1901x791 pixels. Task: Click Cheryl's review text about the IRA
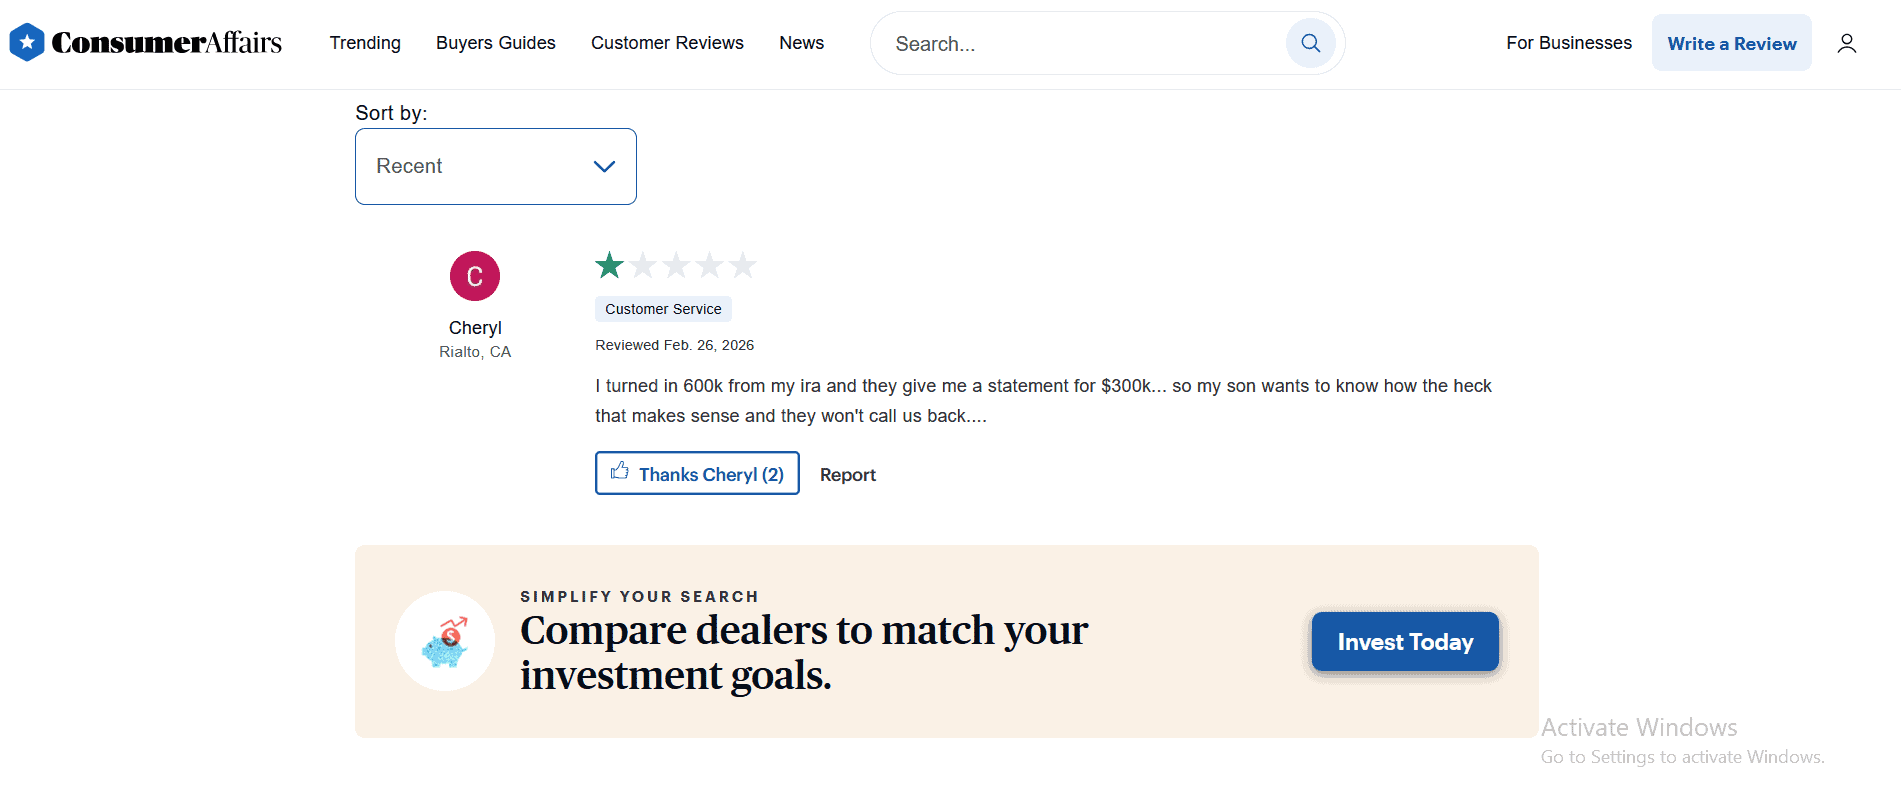click(1043, 401)
